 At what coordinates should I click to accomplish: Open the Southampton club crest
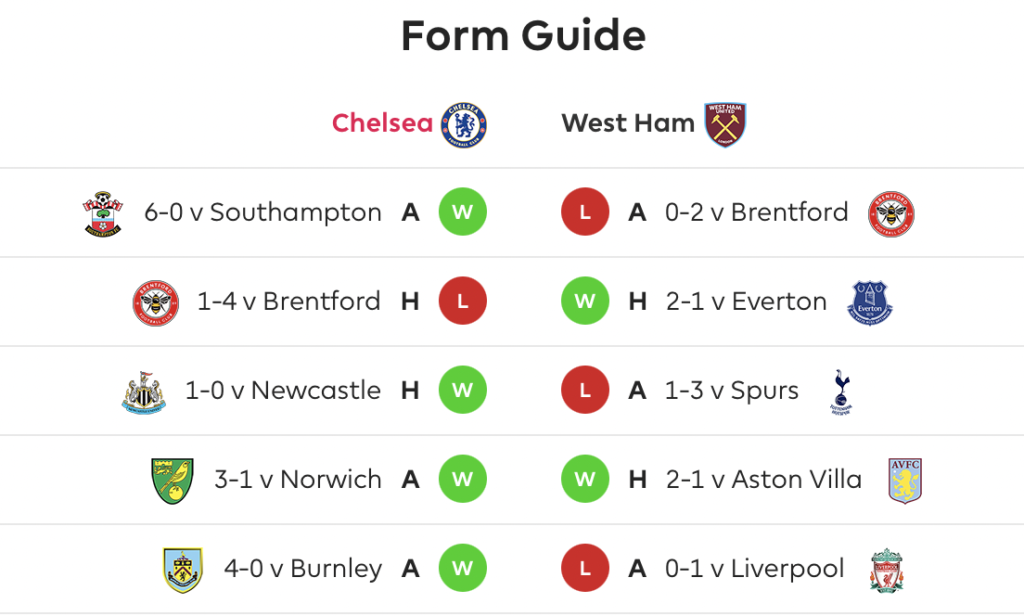coord(103,214)
